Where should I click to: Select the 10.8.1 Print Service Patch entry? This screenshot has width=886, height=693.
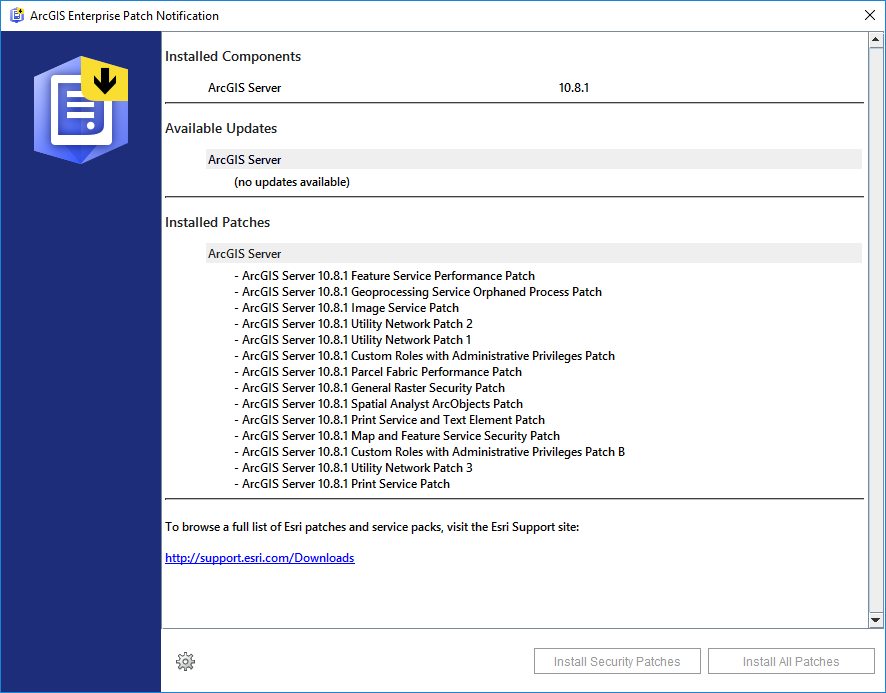(x=342, y=484)
